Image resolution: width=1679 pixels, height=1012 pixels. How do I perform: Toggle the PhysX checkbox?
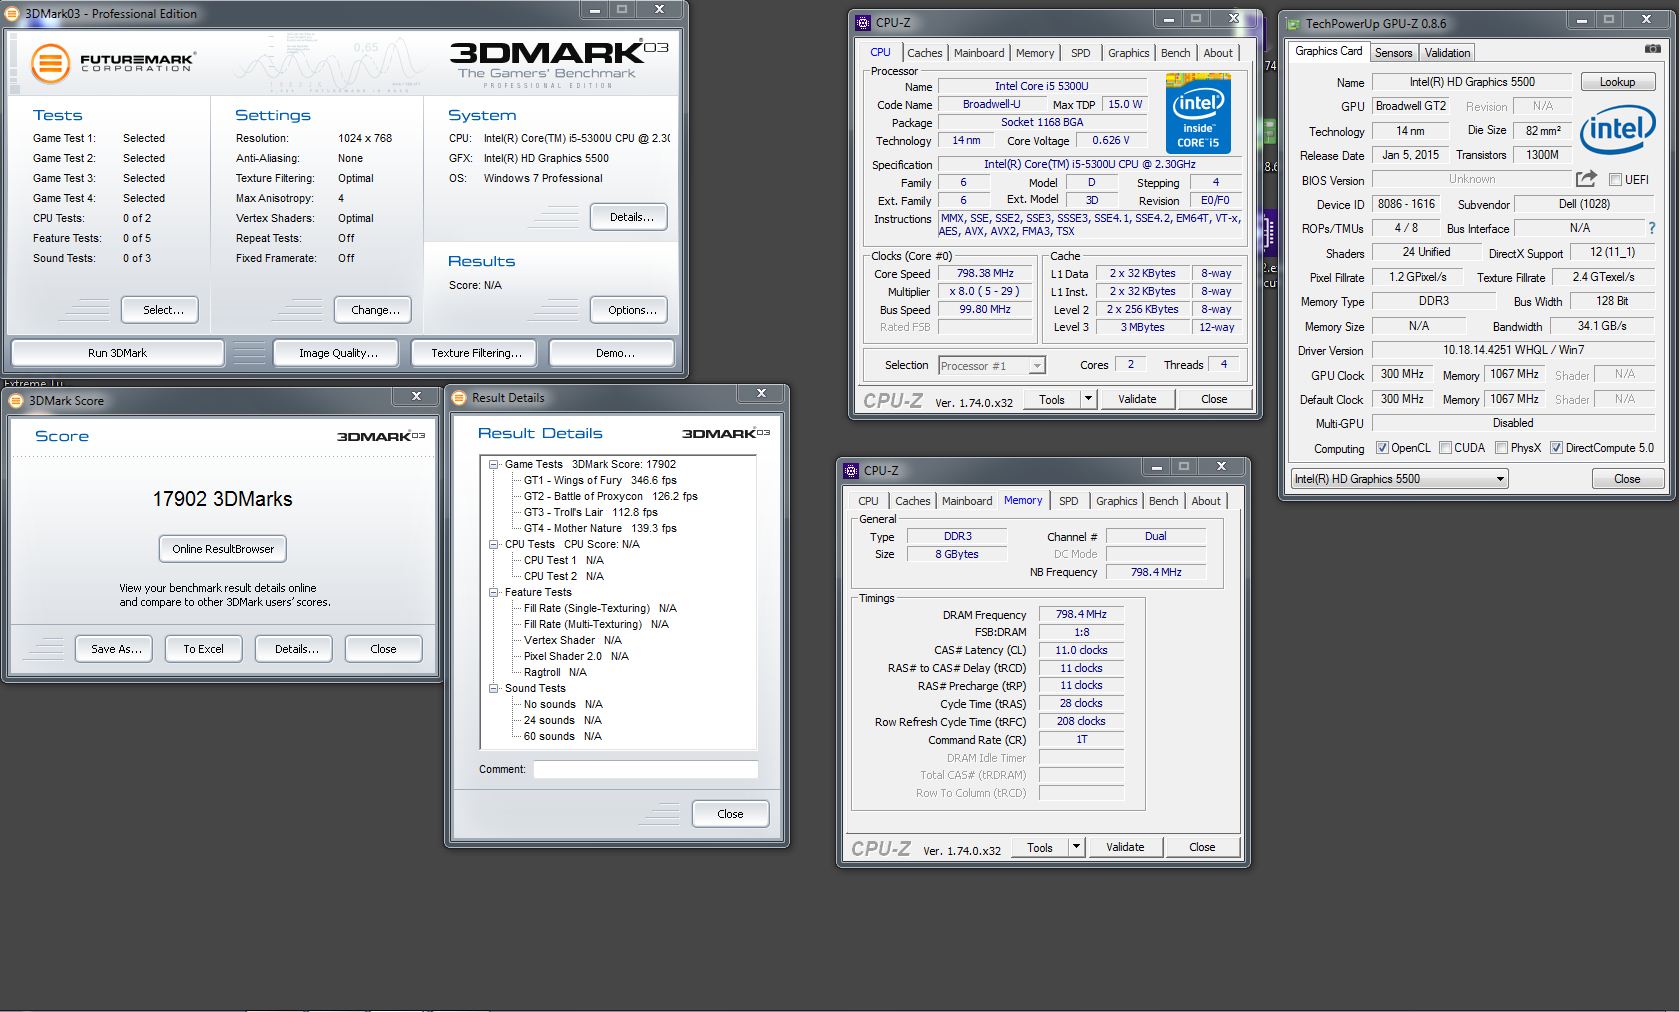1501,448
